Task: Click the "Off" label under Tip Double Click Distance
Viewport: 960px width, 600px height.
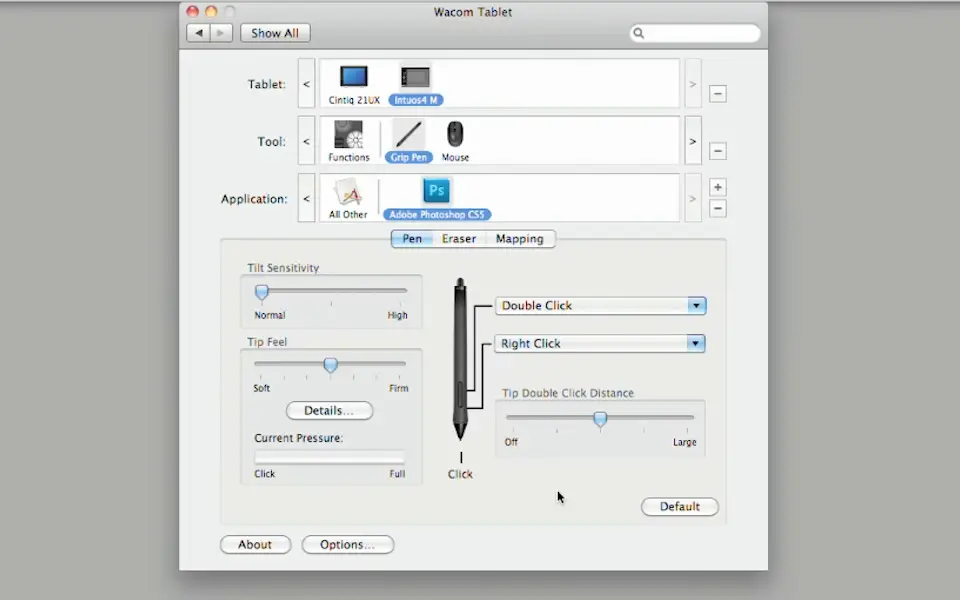Action: [x=511, y=442]
